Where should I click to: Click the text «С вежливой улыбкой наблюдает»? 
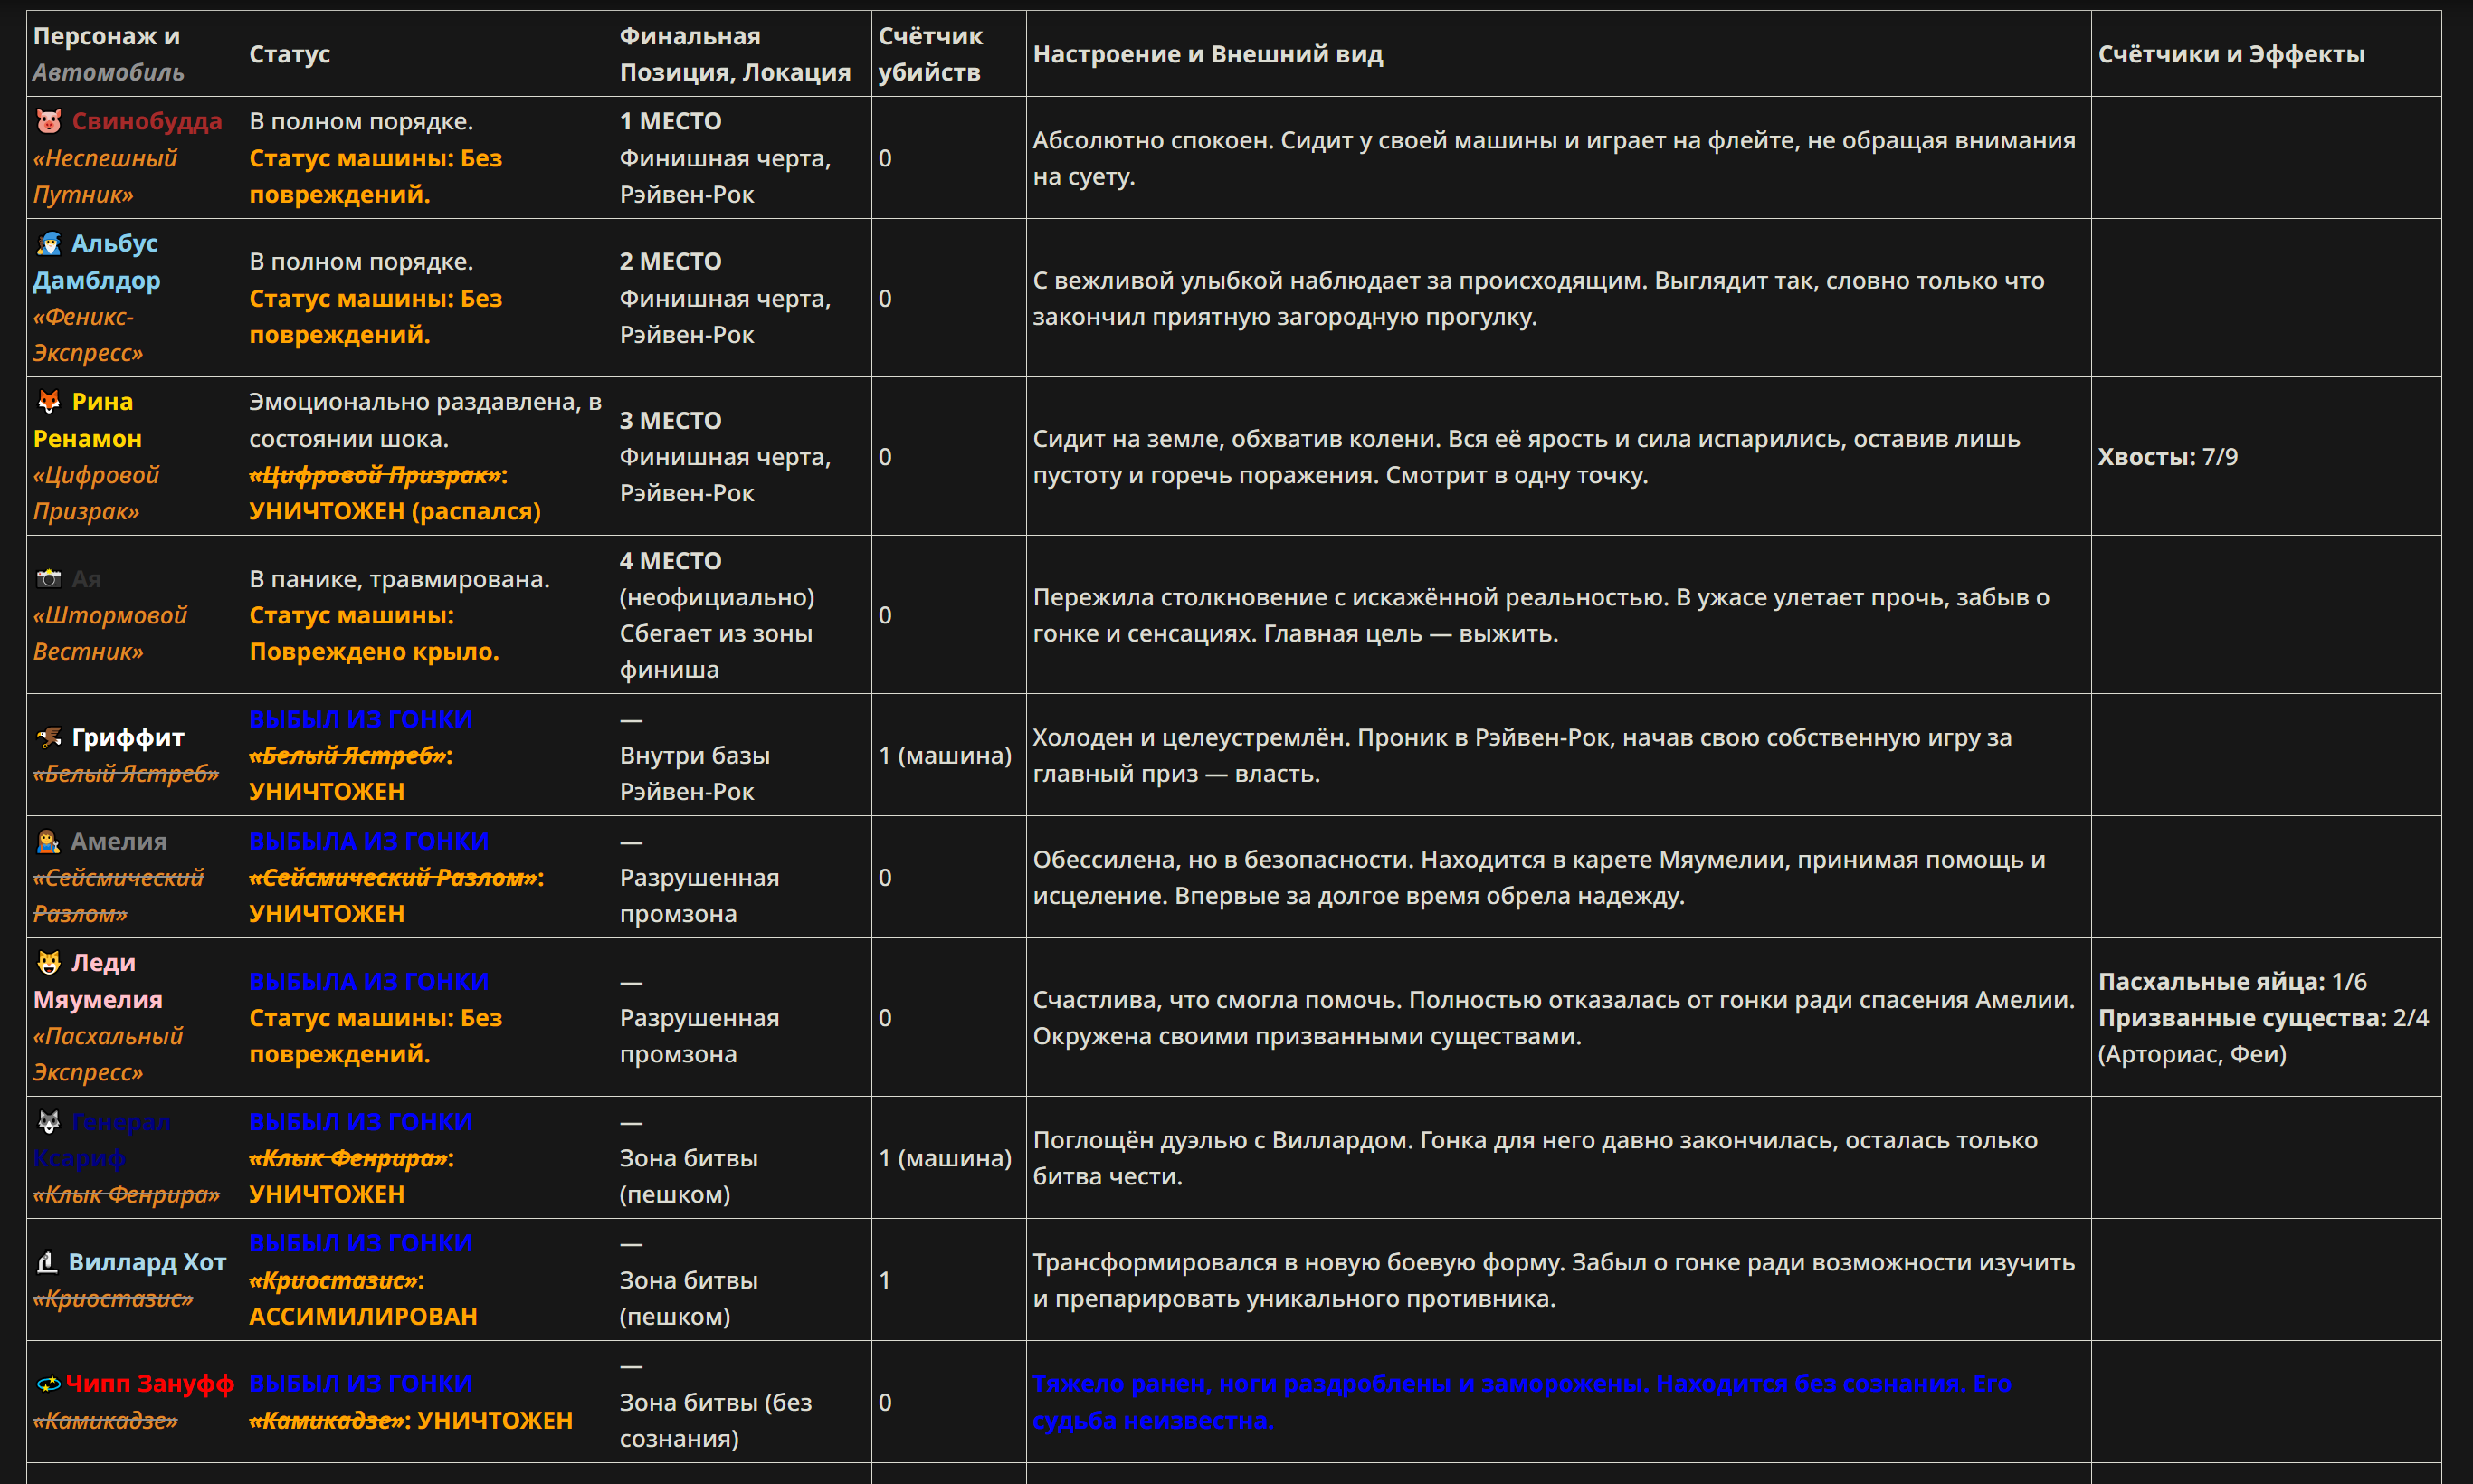click(1218, 280)
